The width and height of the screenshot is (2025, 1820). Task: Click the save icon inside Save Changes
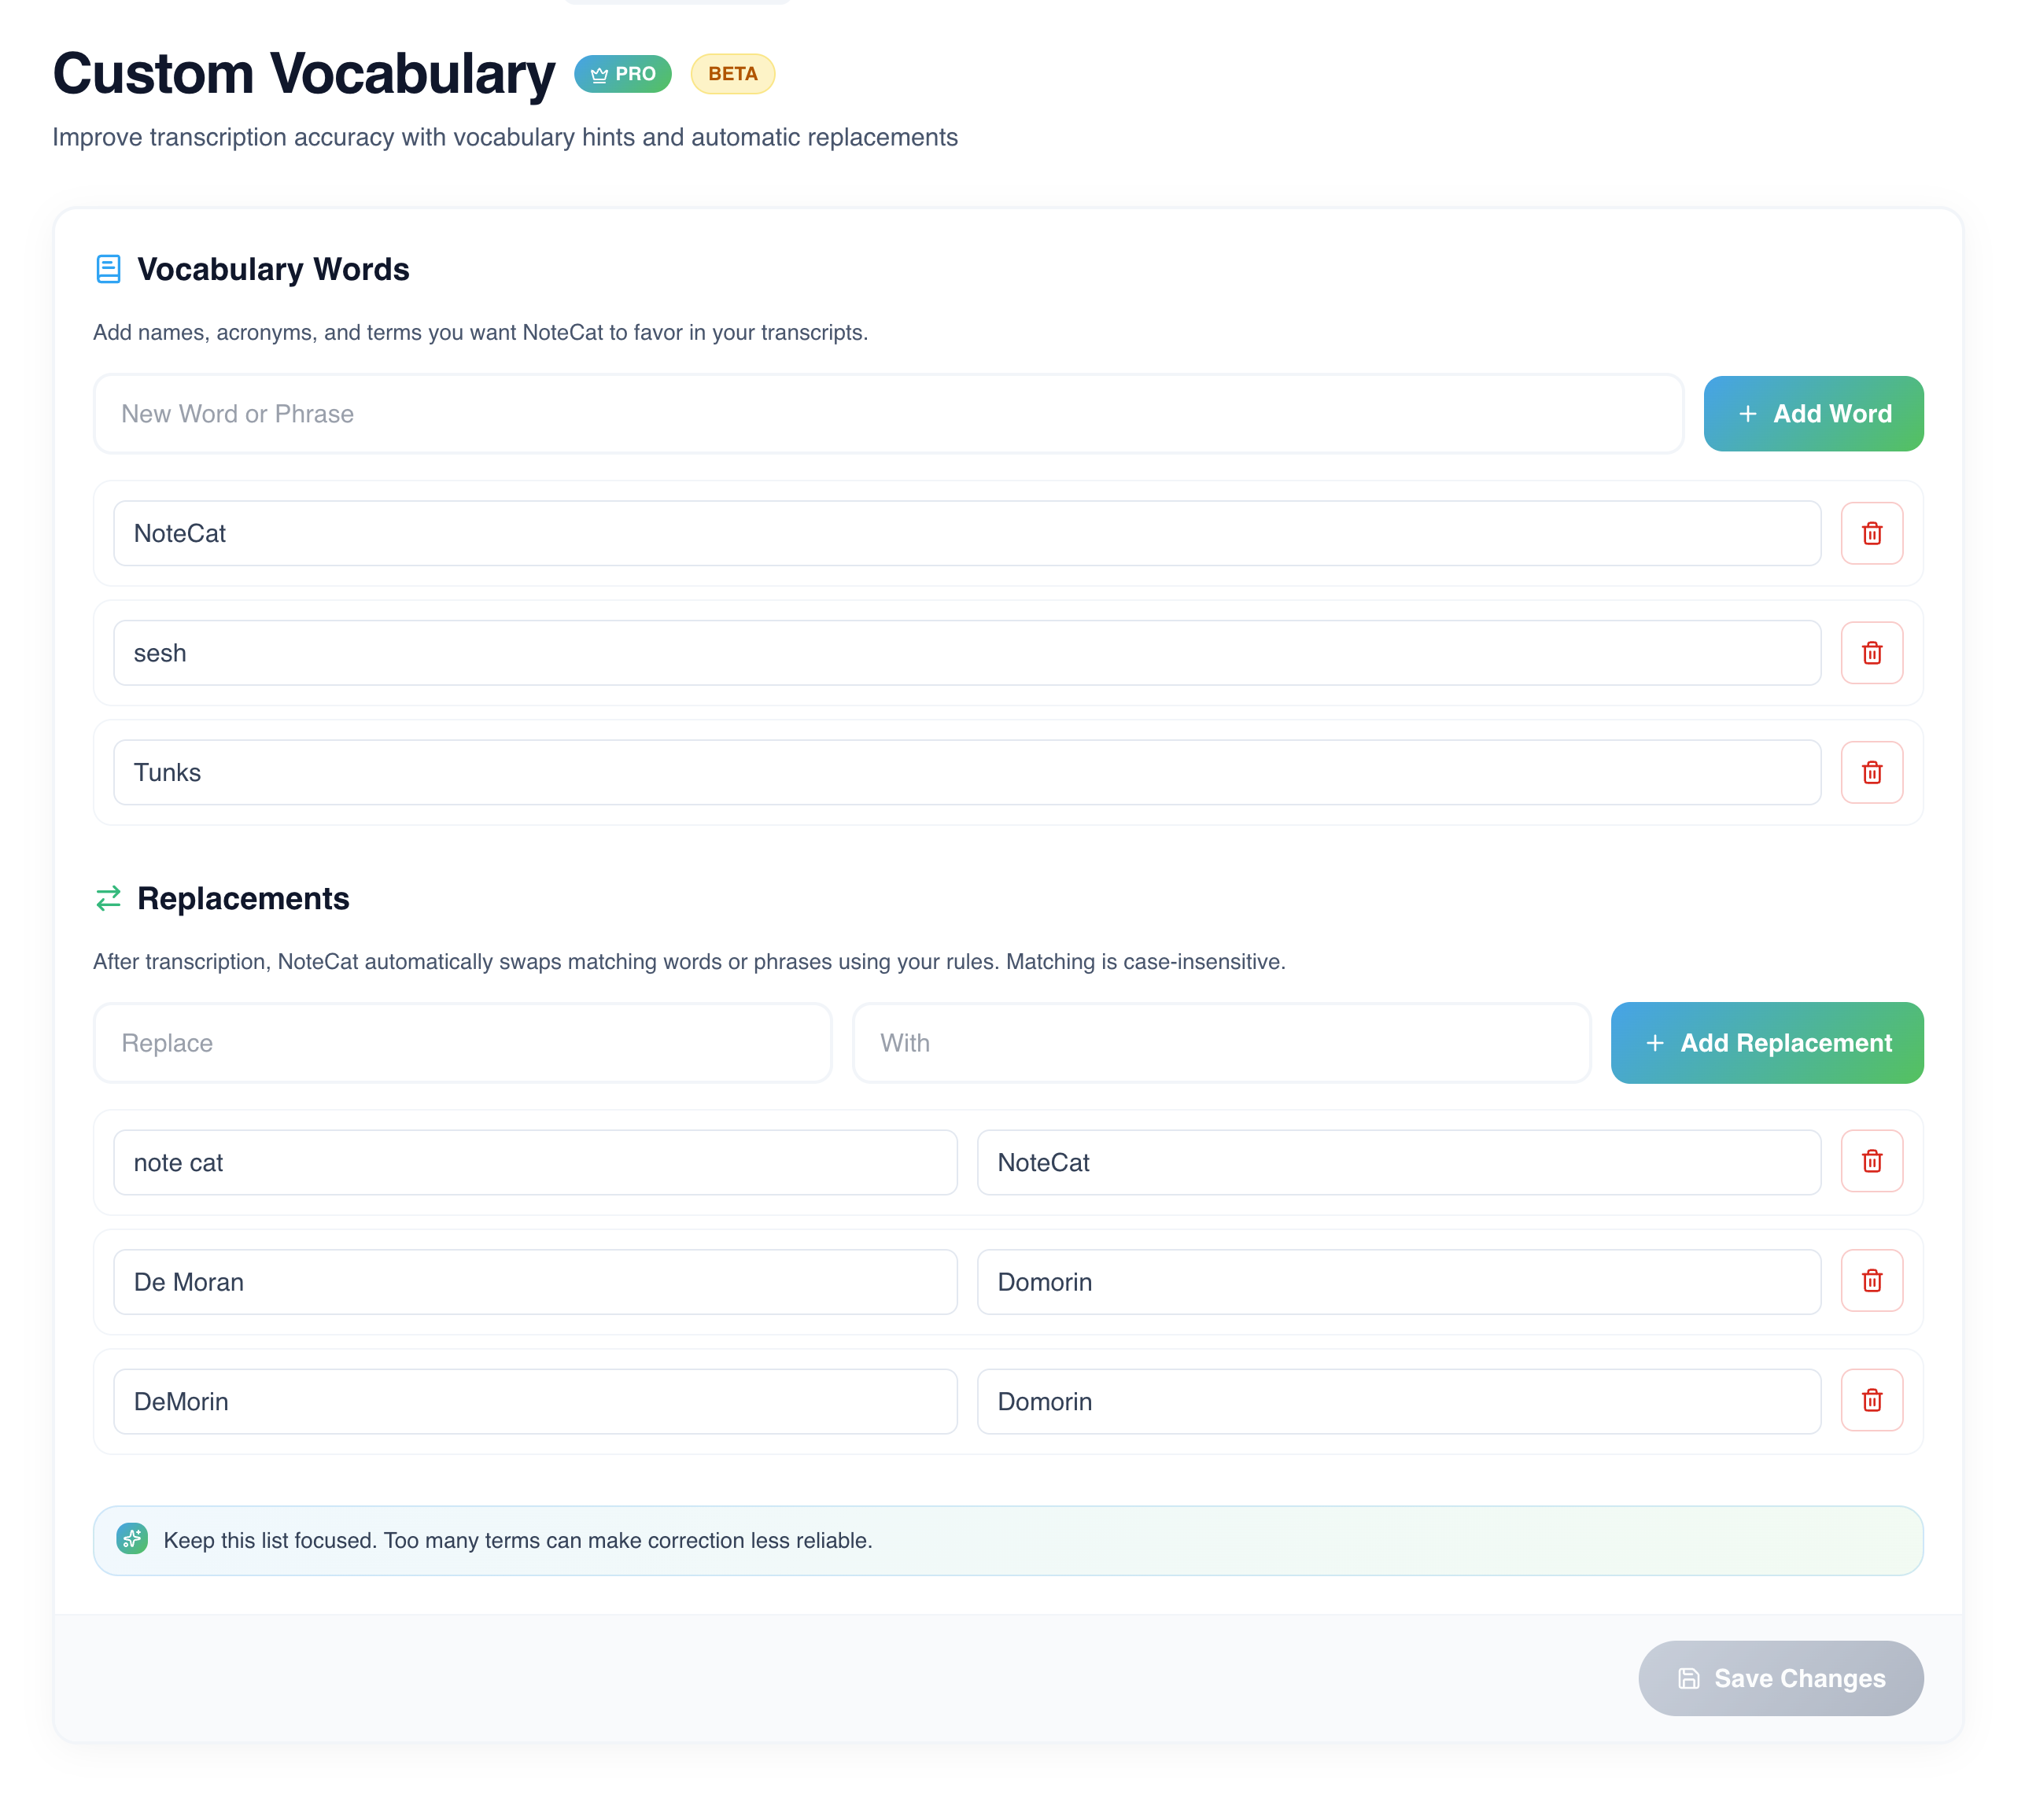[1689, 1679]
